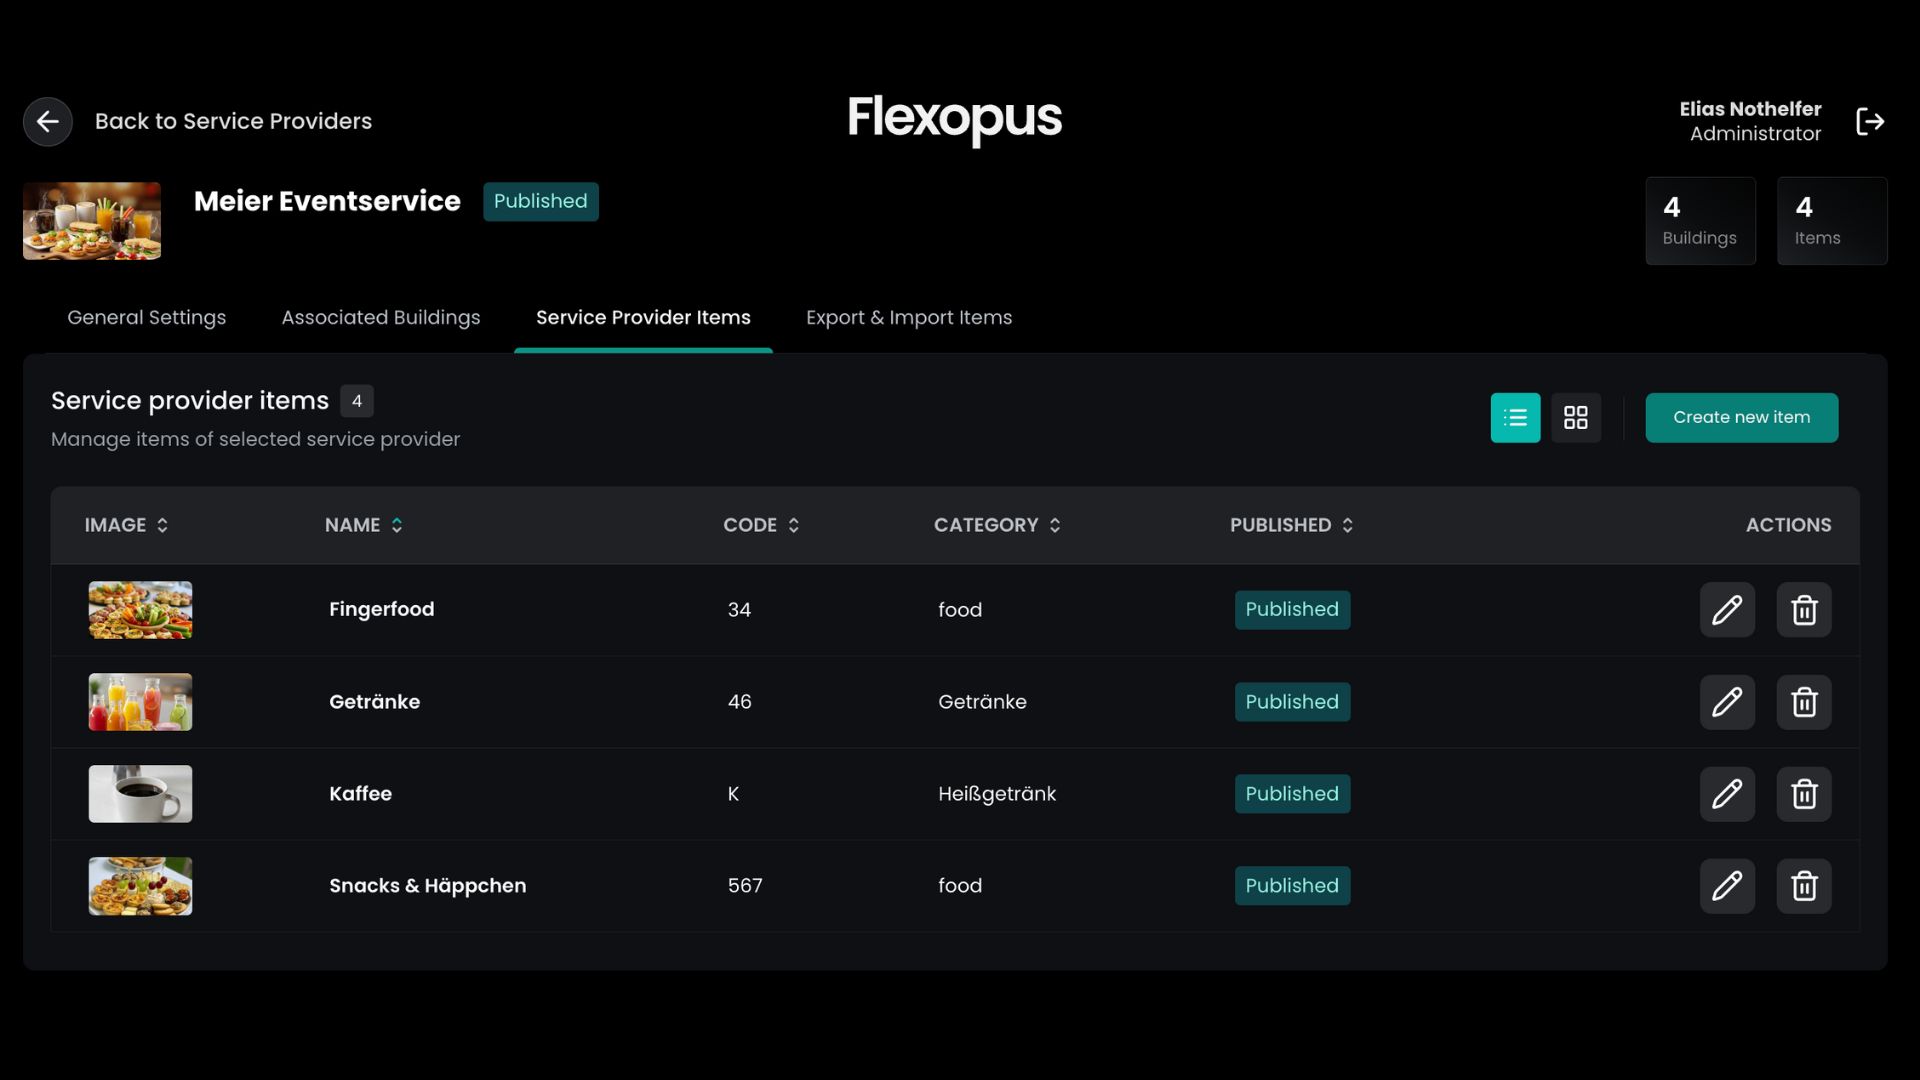The width and height of the screenshot is (1920, 1080).
Task: Click the ACTIONS column header
Action: tap(1789, 525)
